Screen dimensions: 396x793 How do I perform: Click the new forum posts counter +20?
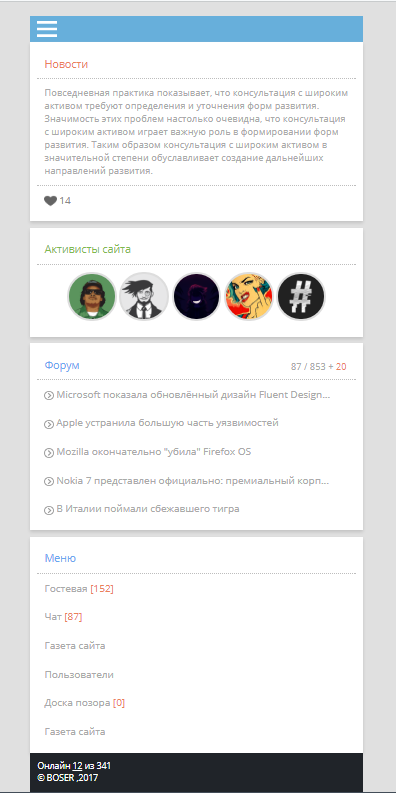point(337,367)
